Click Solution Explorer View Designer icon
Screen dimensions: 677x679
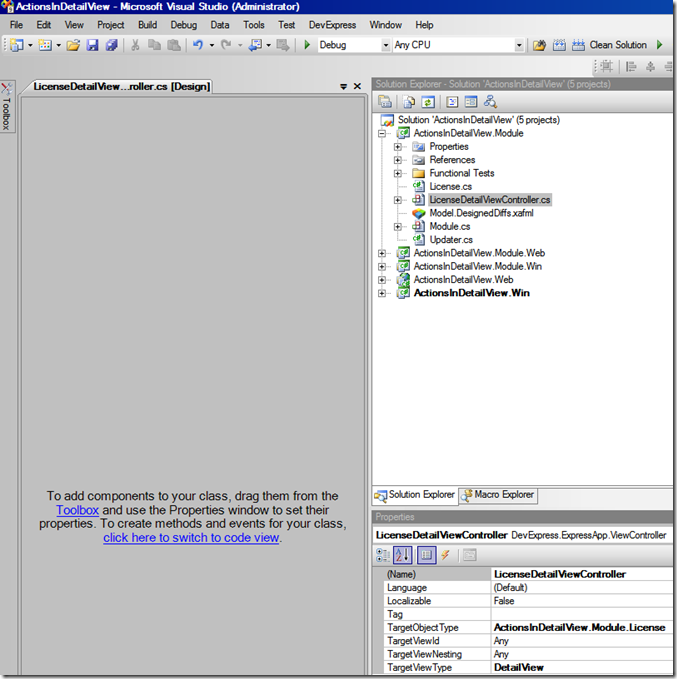pos(471,102)
